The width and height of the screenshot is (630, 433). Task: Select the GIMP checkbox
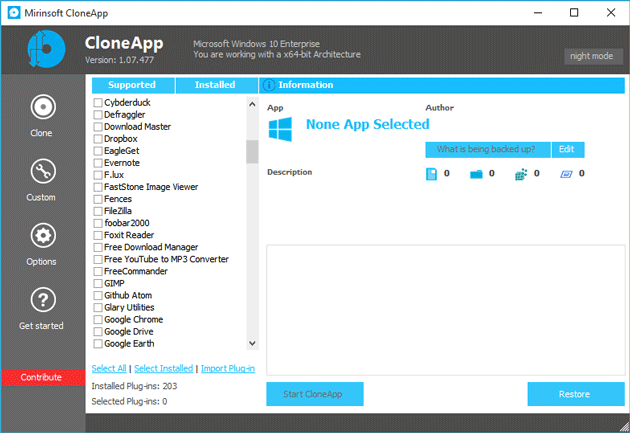click(x=98, y=284)
